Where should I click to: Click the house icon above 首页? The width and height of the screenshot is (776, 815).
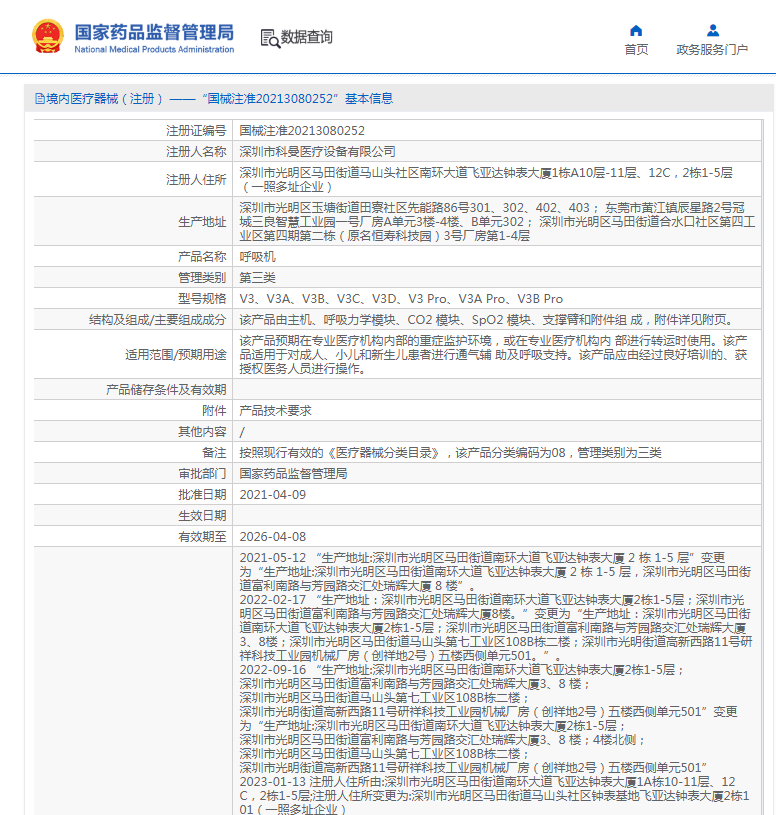(x=636, y=30)
